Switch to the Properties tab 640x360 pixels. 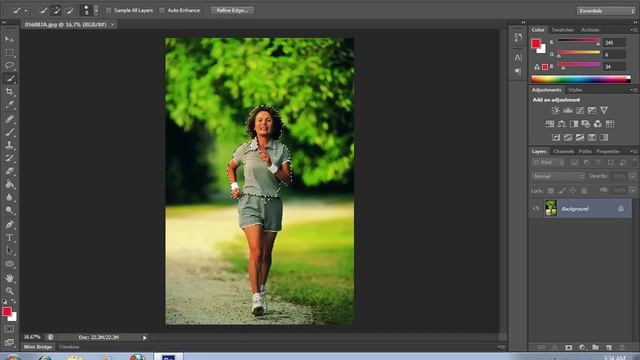click(x=608, y=151)
